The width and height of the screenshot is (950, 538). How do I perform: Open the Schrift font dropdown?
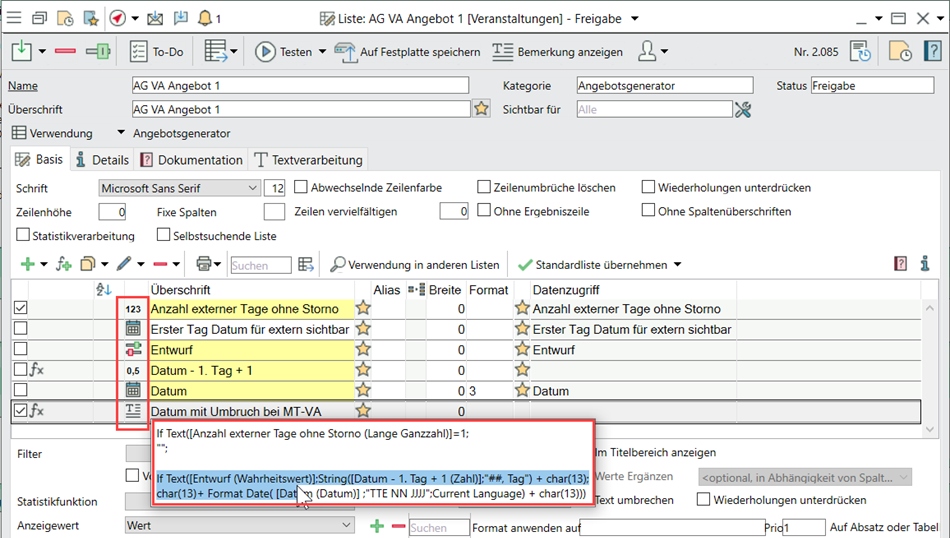(251, 188)
